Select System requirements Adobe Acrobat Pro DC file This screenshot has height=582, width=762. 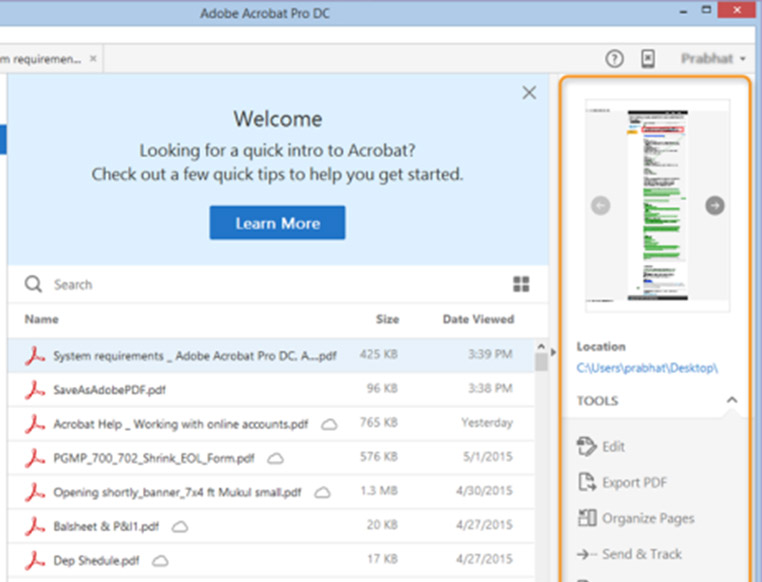click(271, 355)
